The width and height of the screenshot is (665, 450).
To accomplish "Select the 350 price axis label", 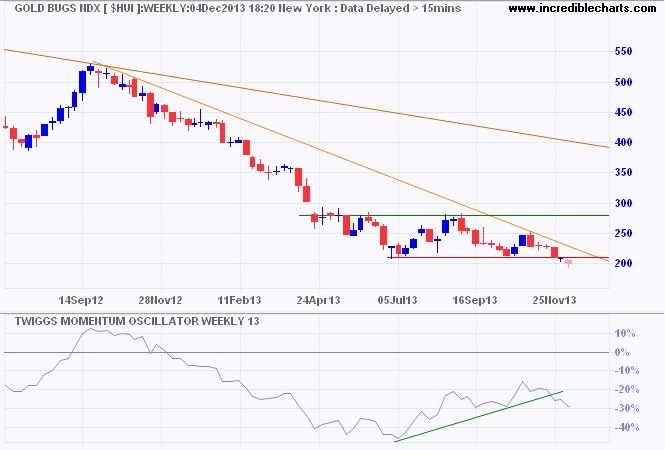I will pyautogui.click(x=623, y=173).
